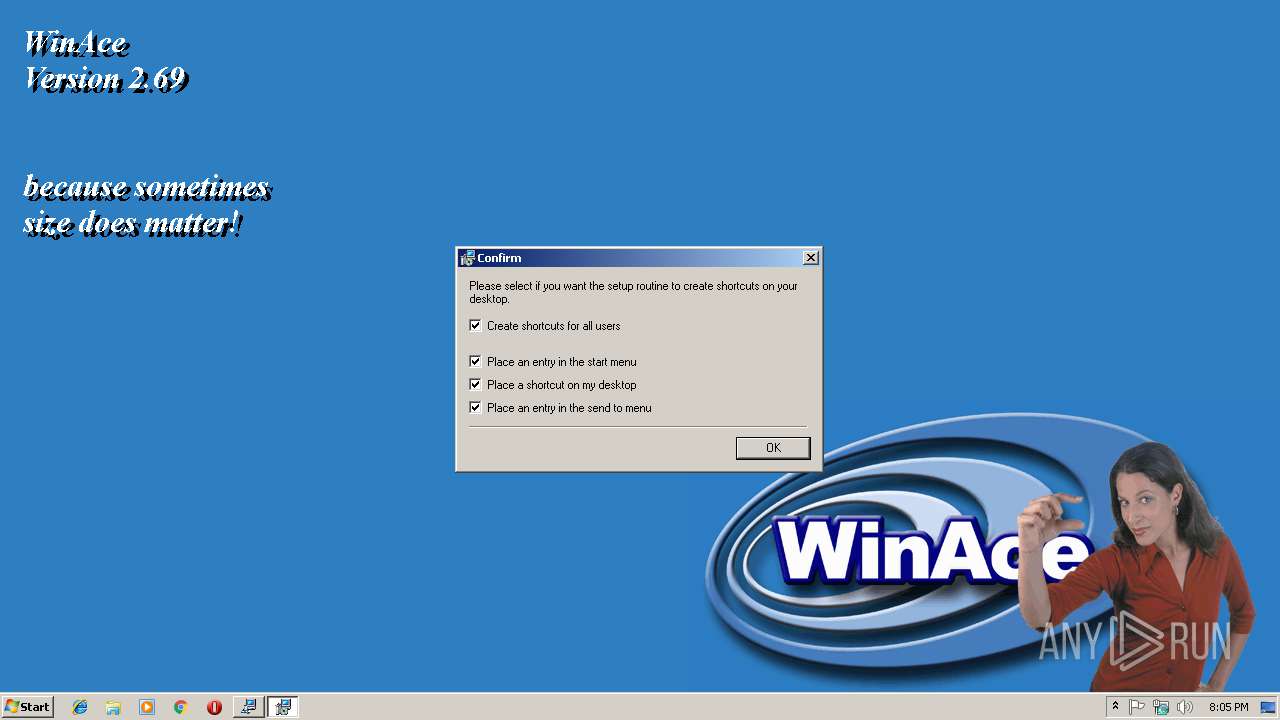Click the 8:05 PM clock
1280x720 pixels.
(1228, 707)
